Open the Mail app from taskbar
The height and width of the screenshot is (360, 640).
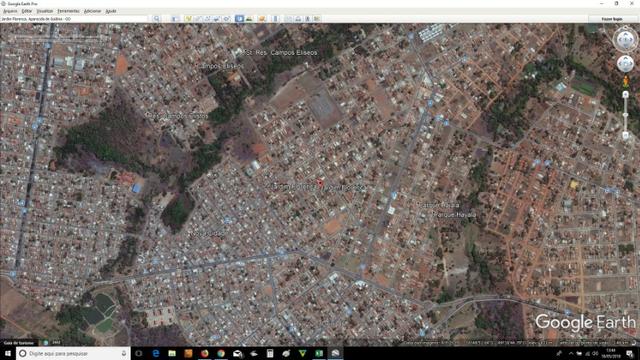pyautogui.click(x=237, y=353)
